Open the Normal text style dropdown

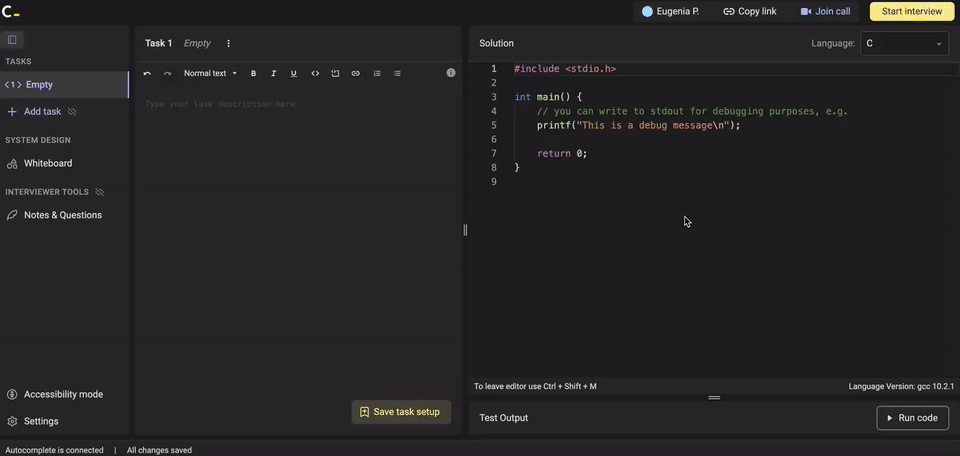click(x=210, y=73)
